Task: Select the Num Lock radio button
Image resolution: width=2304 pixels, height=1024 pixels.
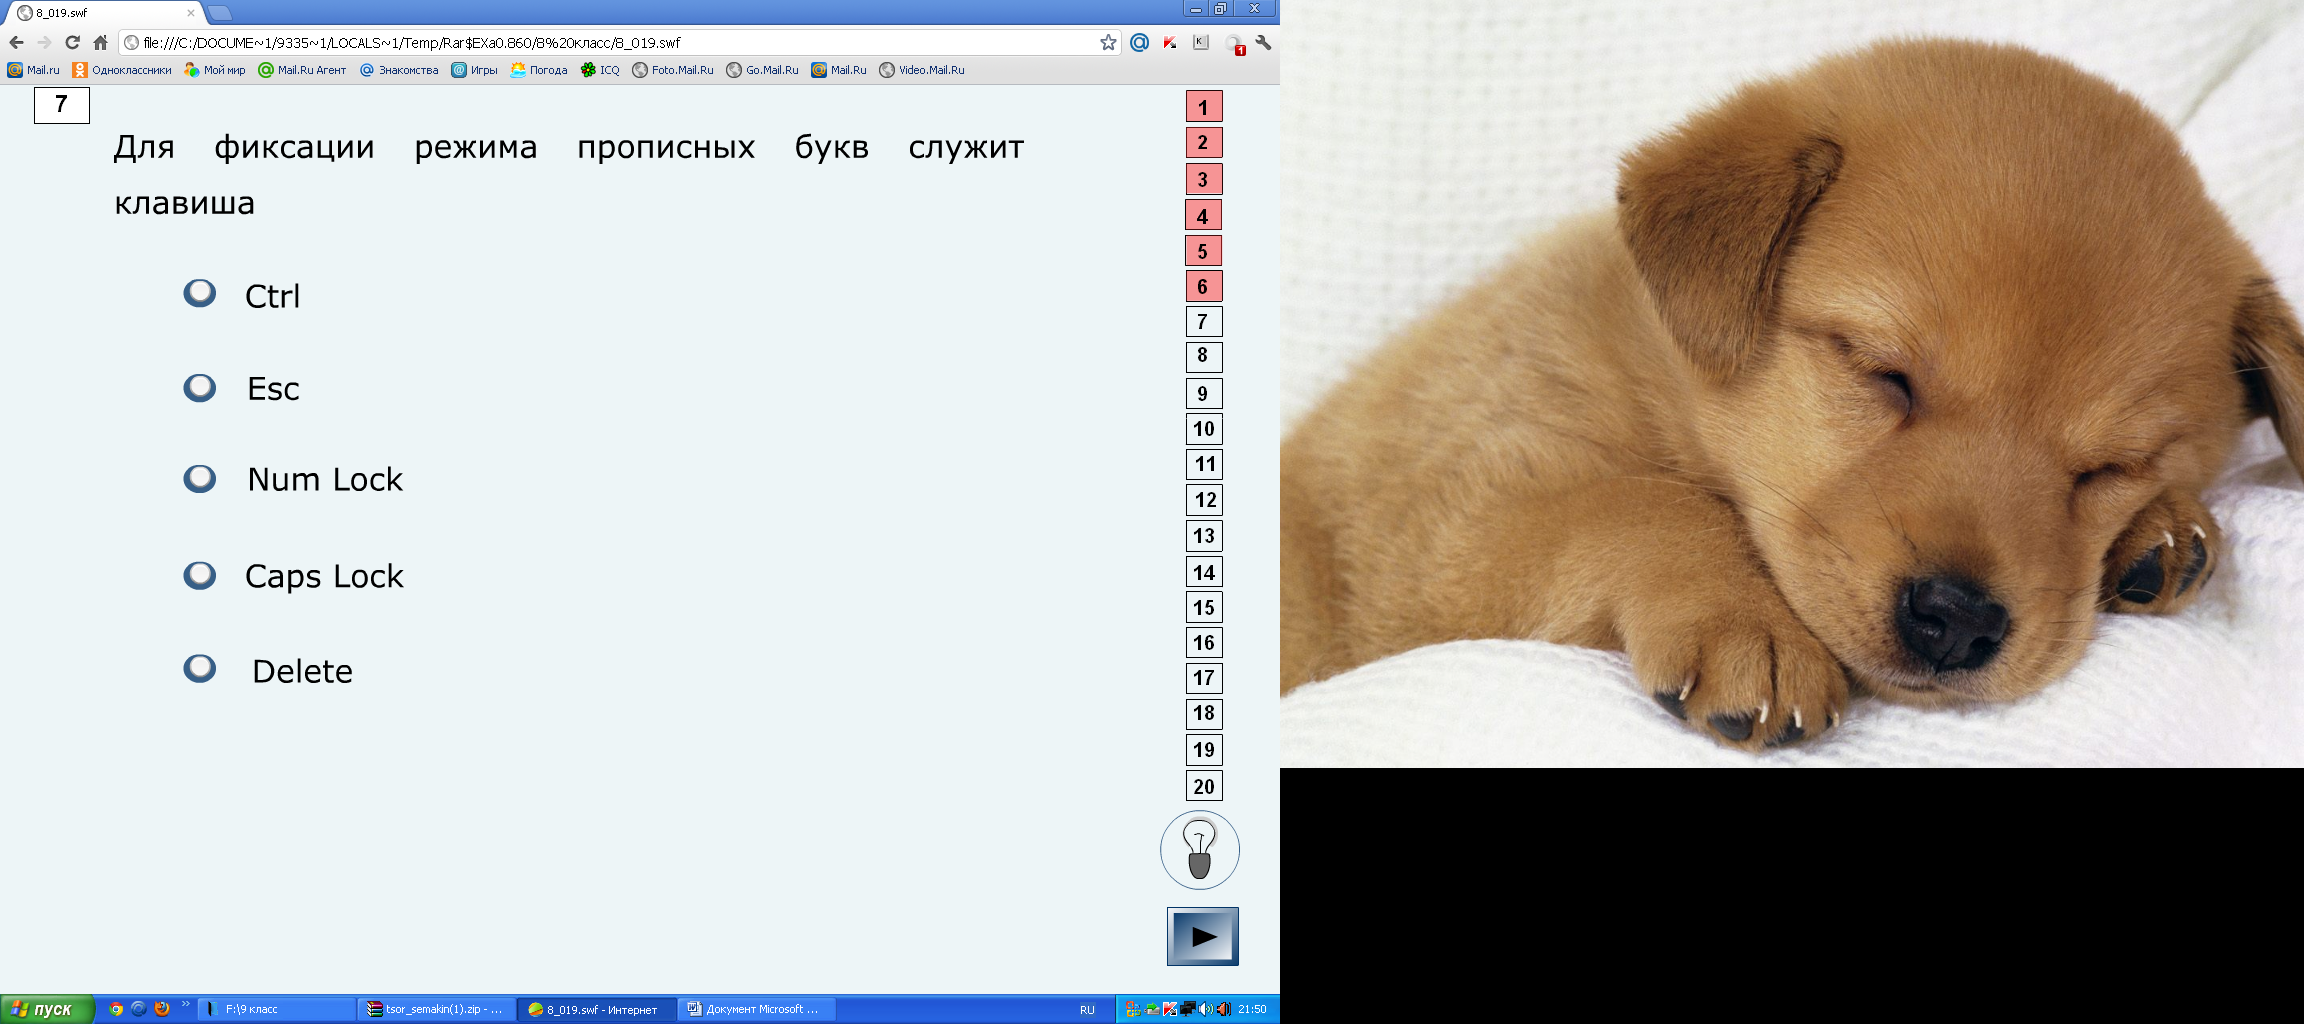Action: [x=200, y=478]
